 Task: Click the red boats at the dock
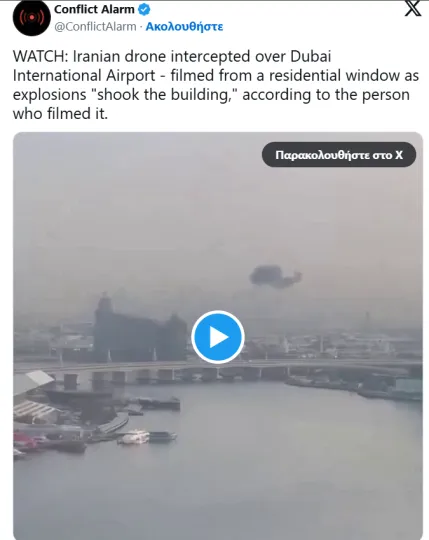coord(29,443)
